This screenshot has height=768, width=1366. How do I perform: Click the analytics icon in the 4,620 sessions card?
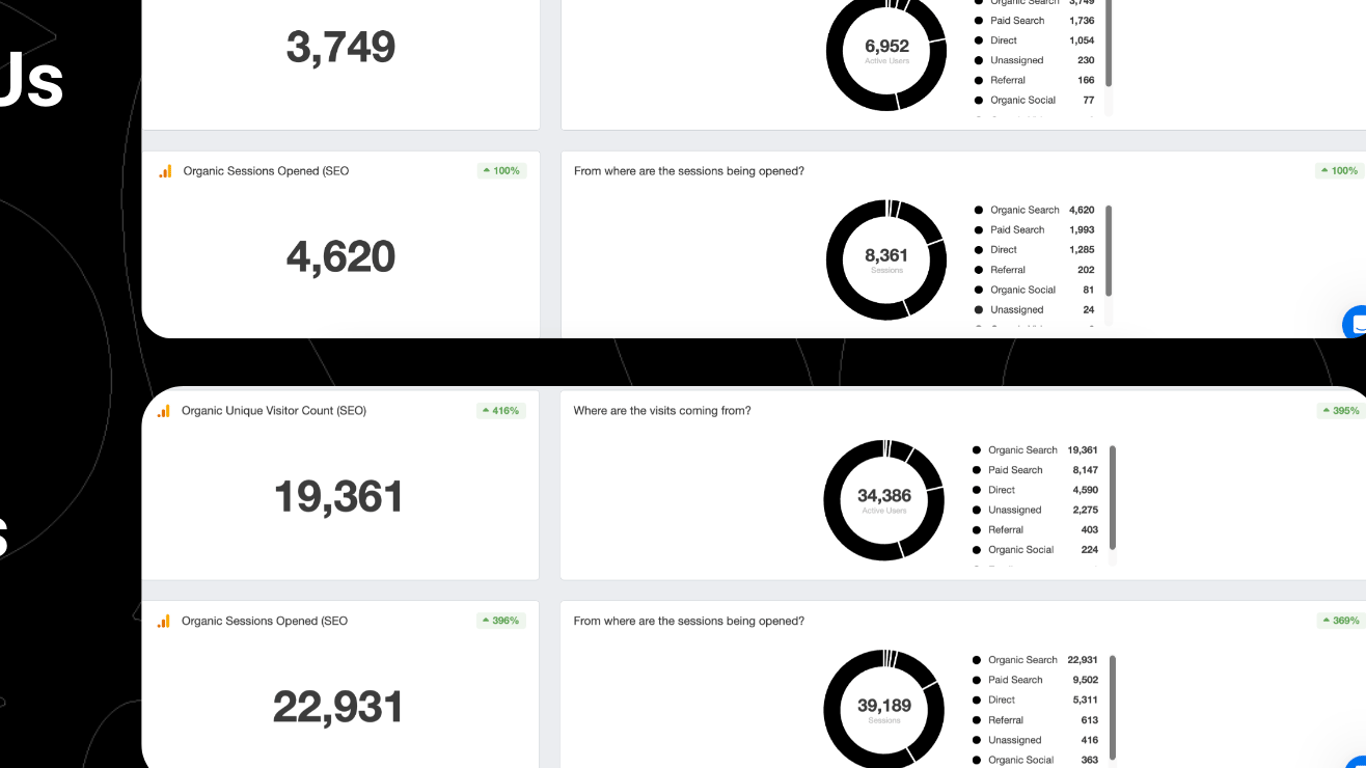pos(165,171)
